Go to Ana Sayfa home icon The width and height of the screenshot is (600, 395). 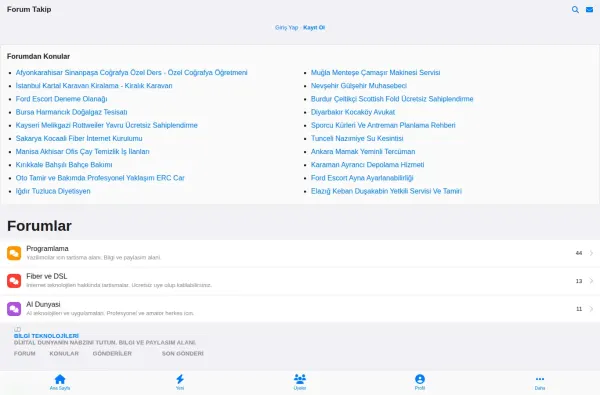pyautogui.click(x=60, y=379)
